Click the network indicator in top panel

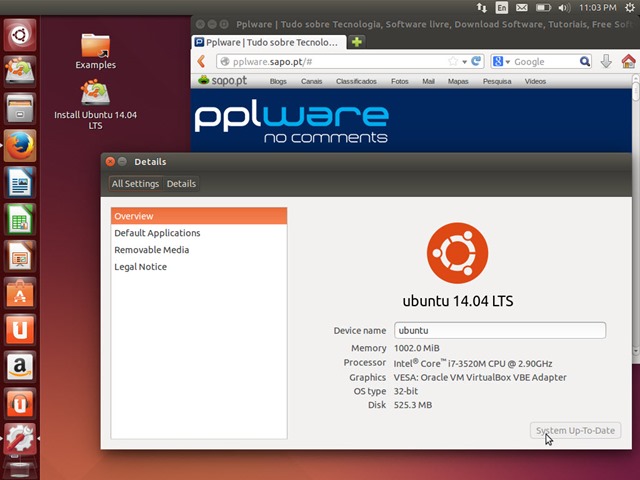[x=482, y=7]
